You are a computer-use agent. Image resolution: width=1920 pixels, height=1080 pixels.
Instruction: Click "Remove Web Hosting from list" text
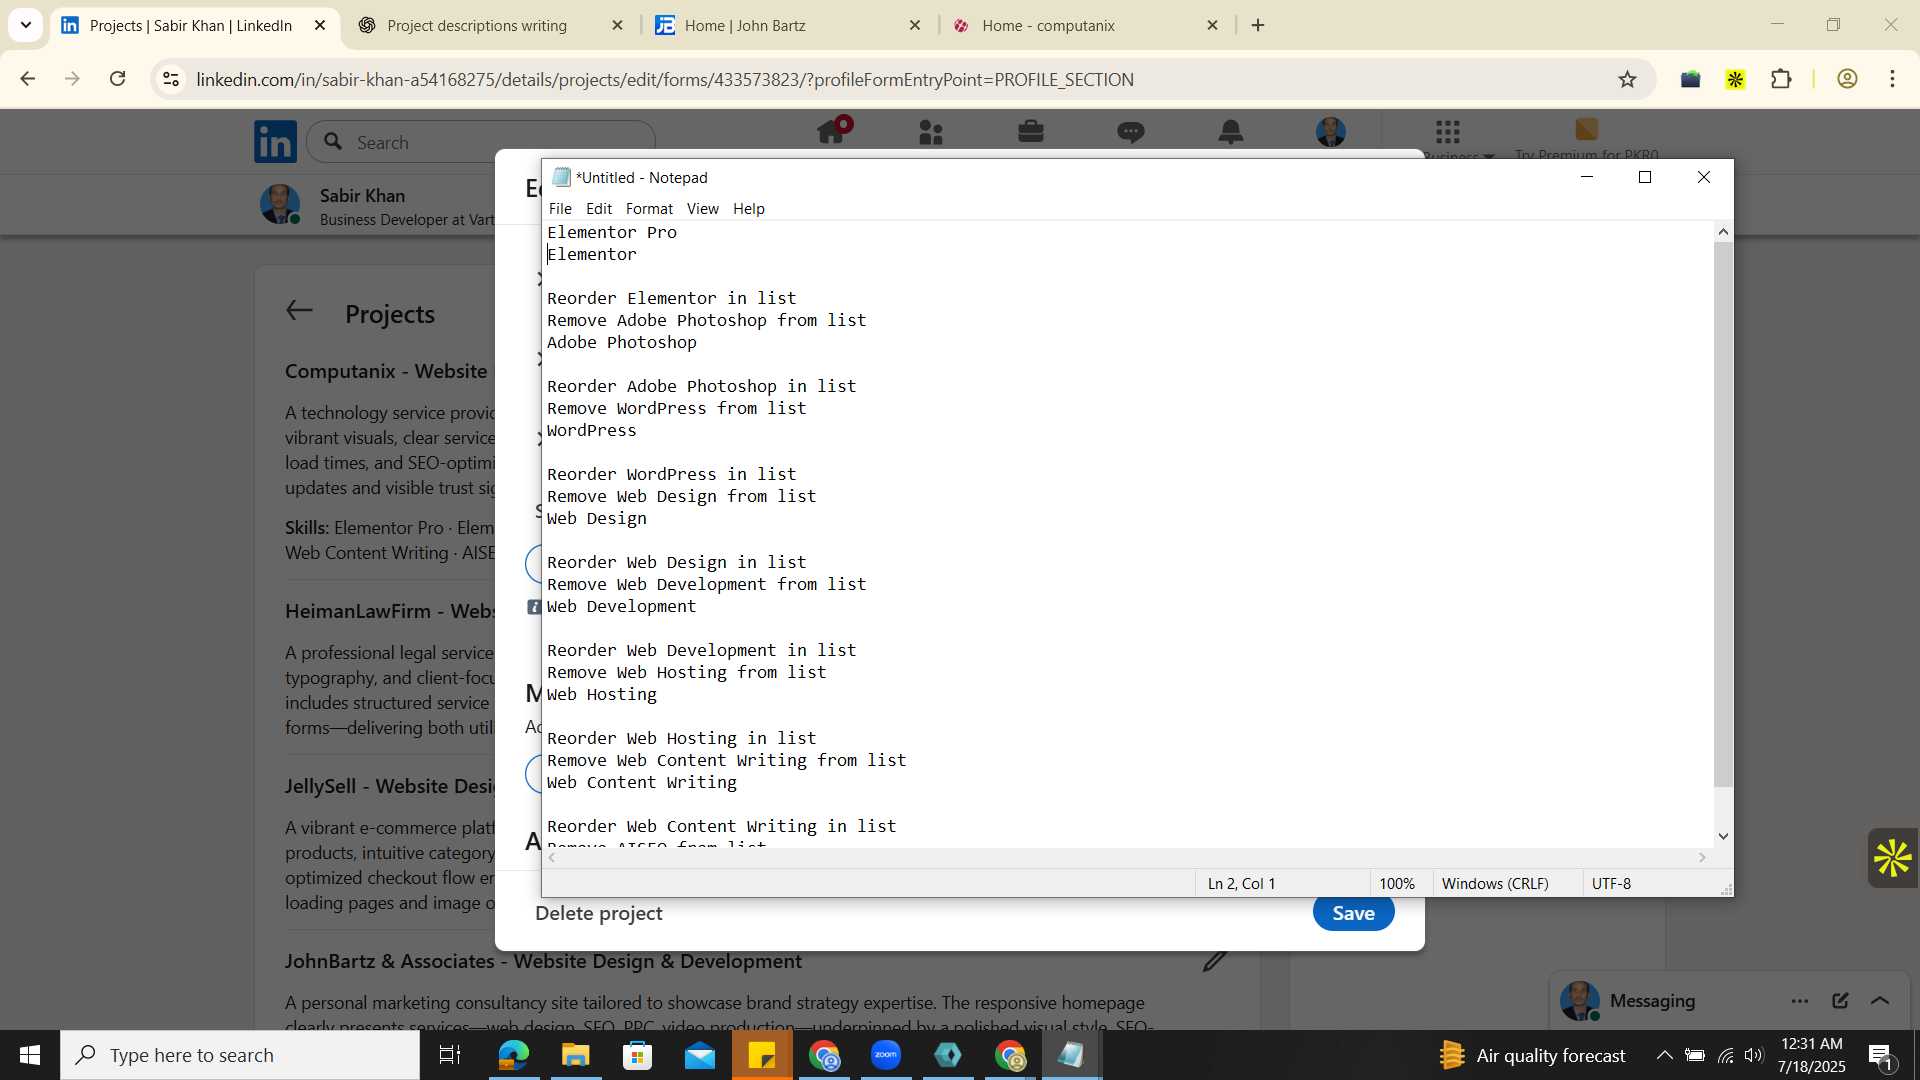[687, 672]
